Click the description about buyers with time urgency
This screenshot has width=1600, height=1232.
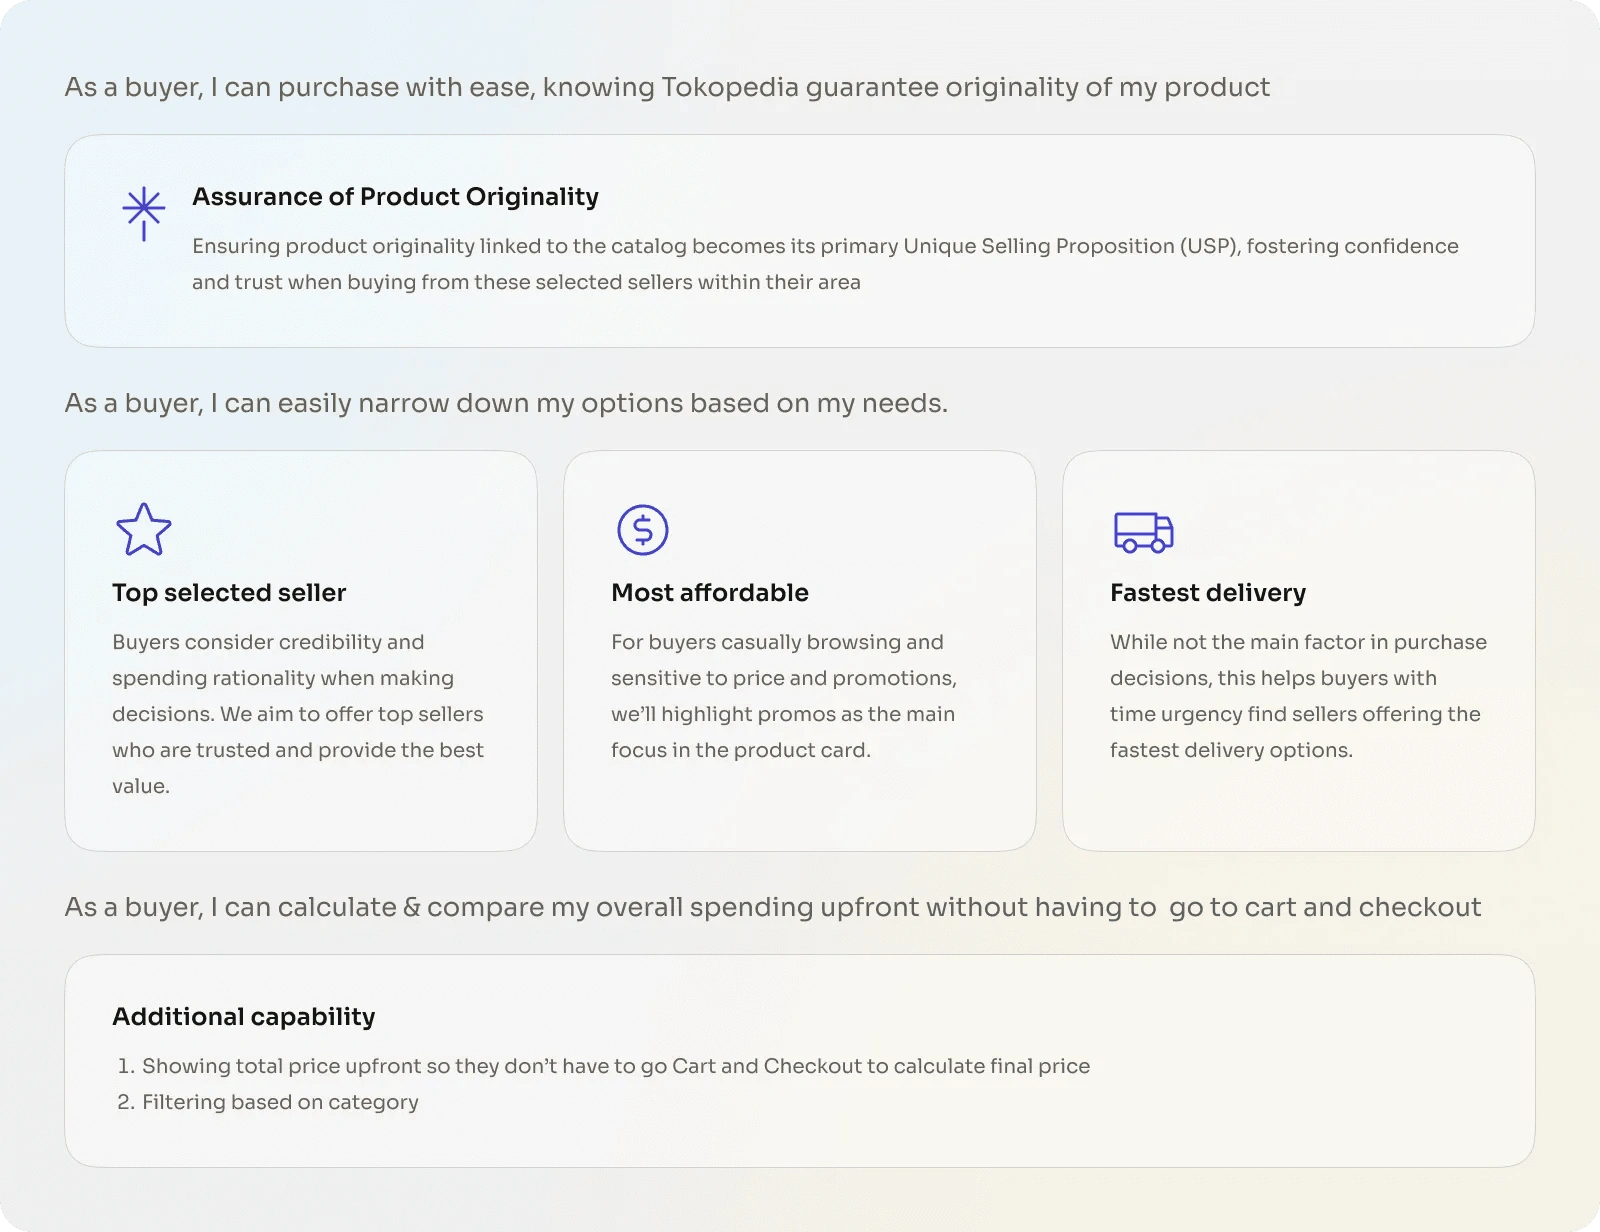click(x=1297, y=696)
